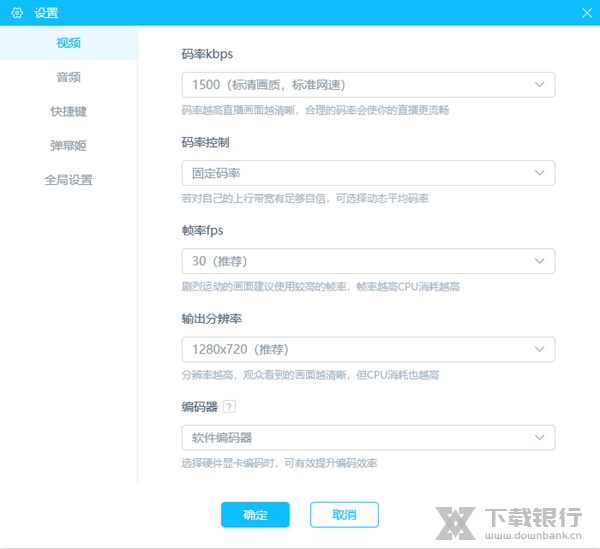
Task: Click the question mark help icon beside 编码器
Action: pos(229,407)
